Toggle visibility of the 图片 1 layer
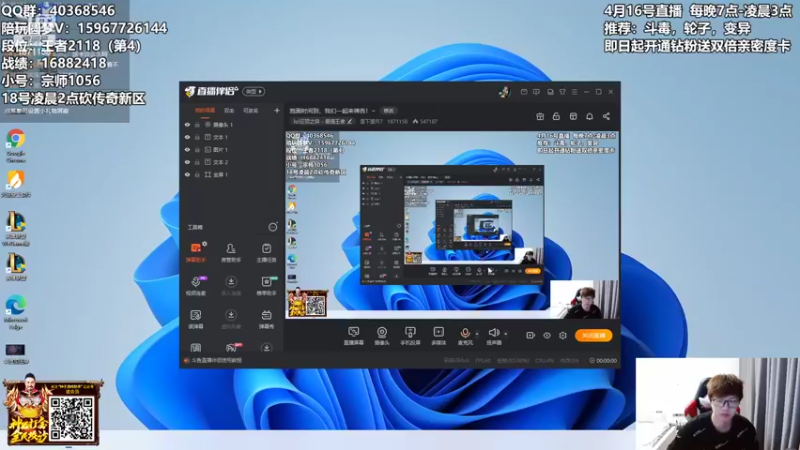 coord(187,149)
